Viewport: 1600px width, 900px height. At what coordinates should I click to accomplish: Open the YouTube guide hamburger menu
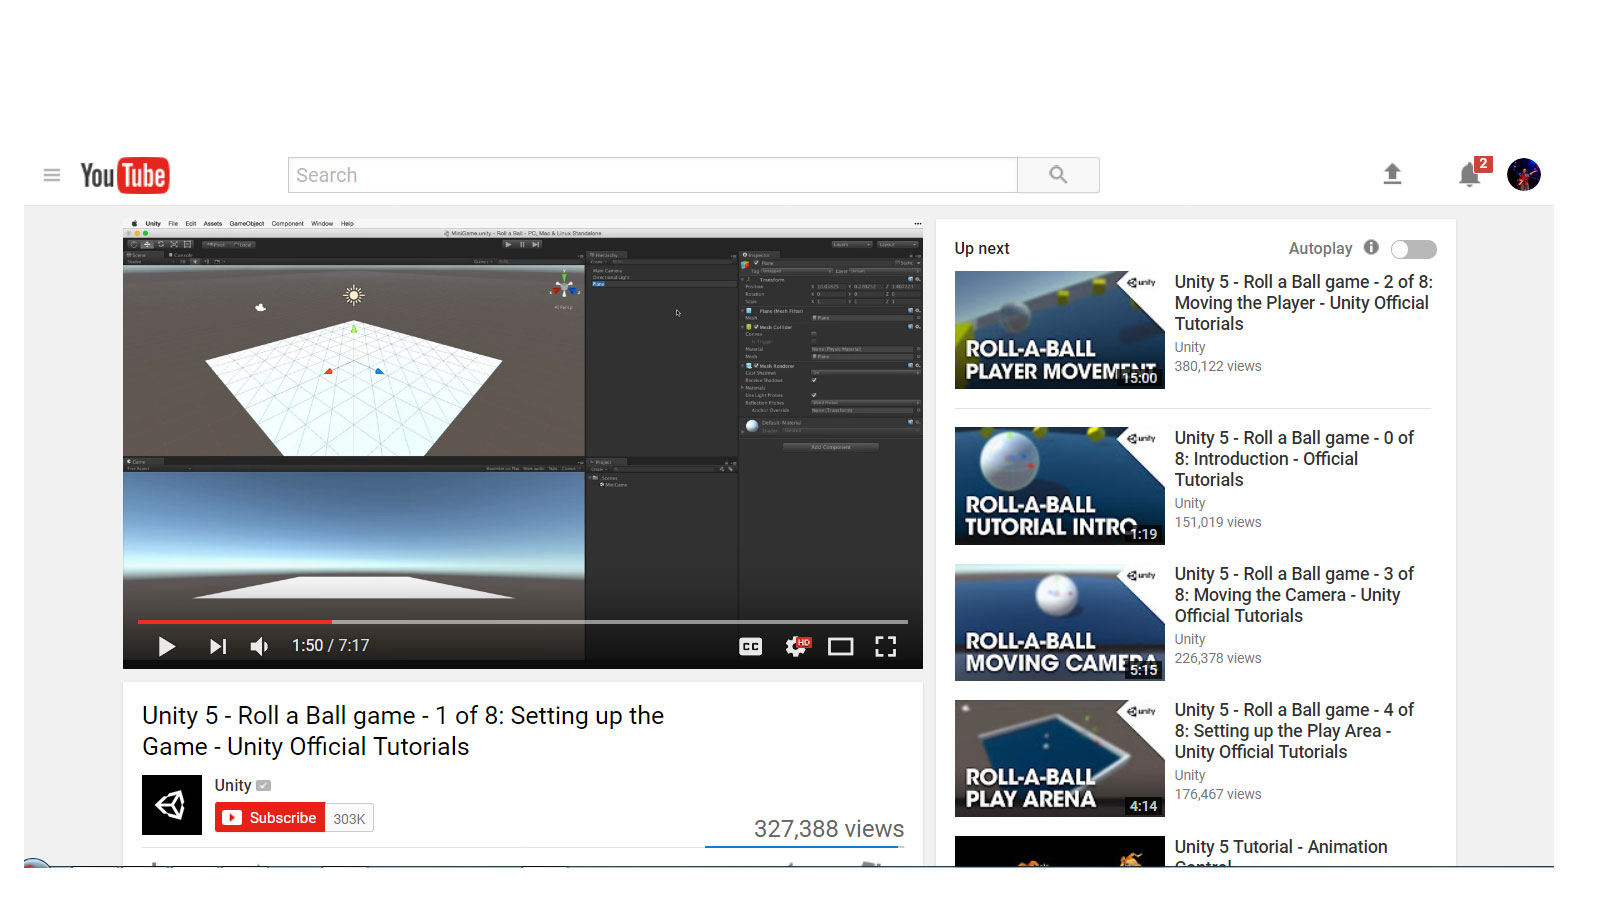(x=52, y=175)
